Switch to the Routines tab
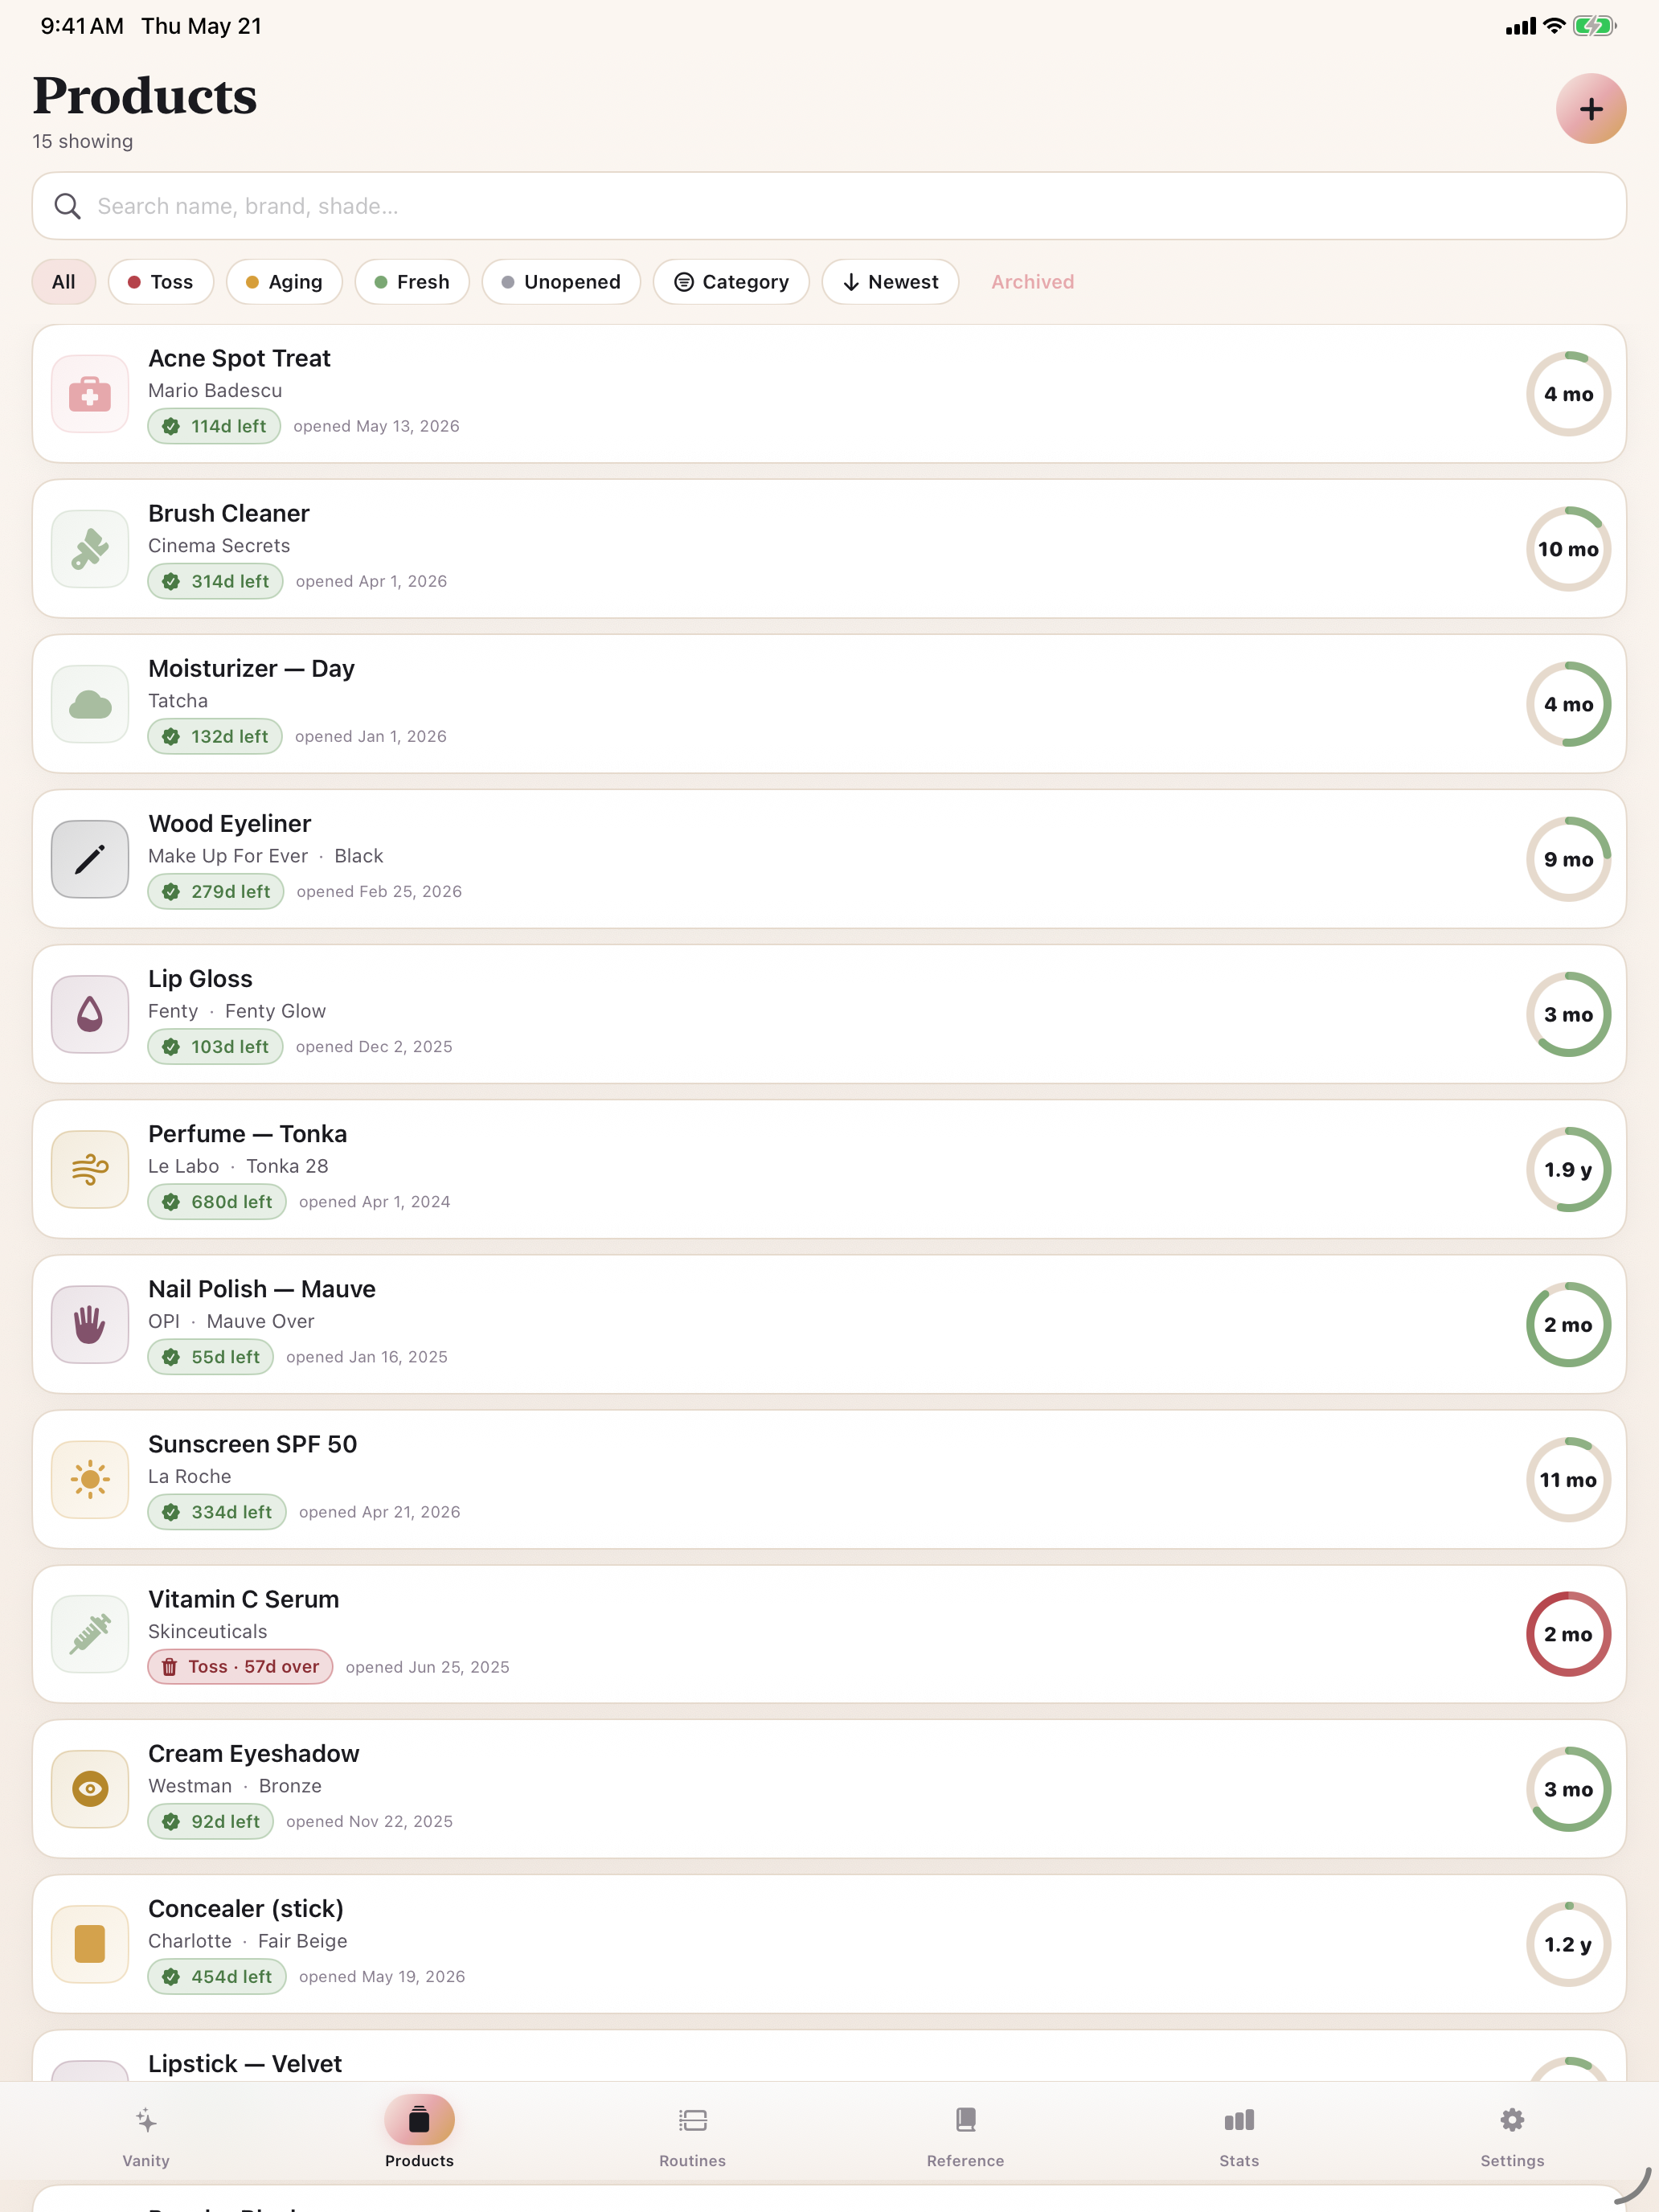The image size is (1659, 2212). [692, 2134]
